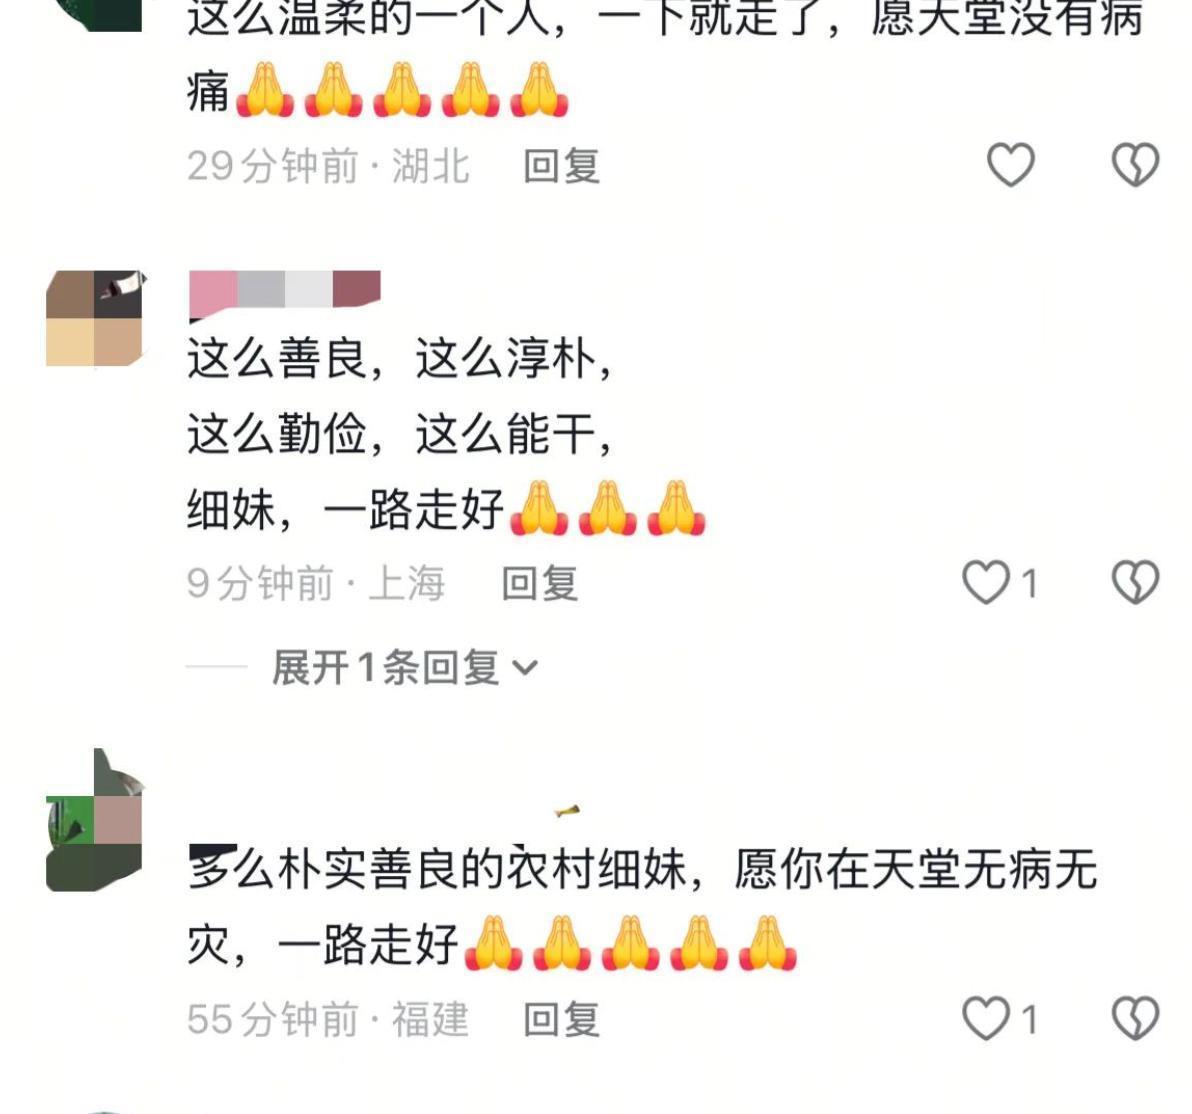Select comment text 多么朴实善良的农村细妹
This screenshot has height=1114, width=1192.
(x=439, y=868)
